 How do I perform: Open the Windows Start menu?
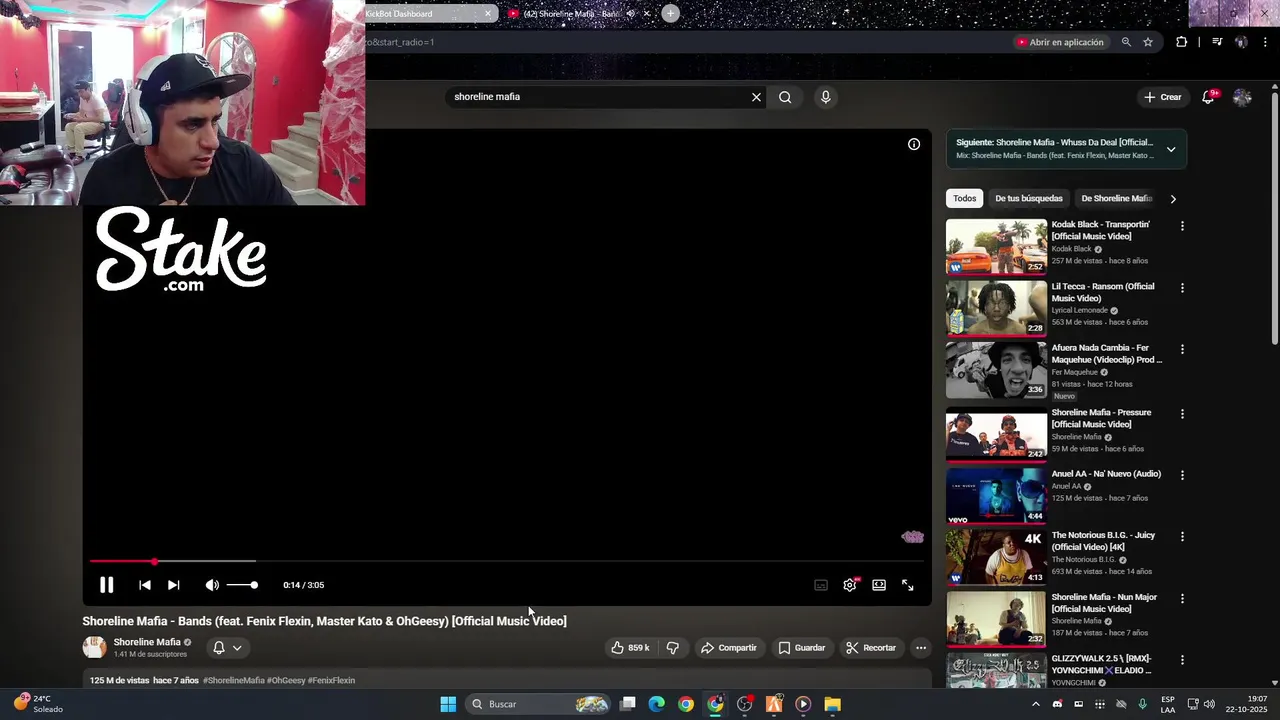point(448,704)
